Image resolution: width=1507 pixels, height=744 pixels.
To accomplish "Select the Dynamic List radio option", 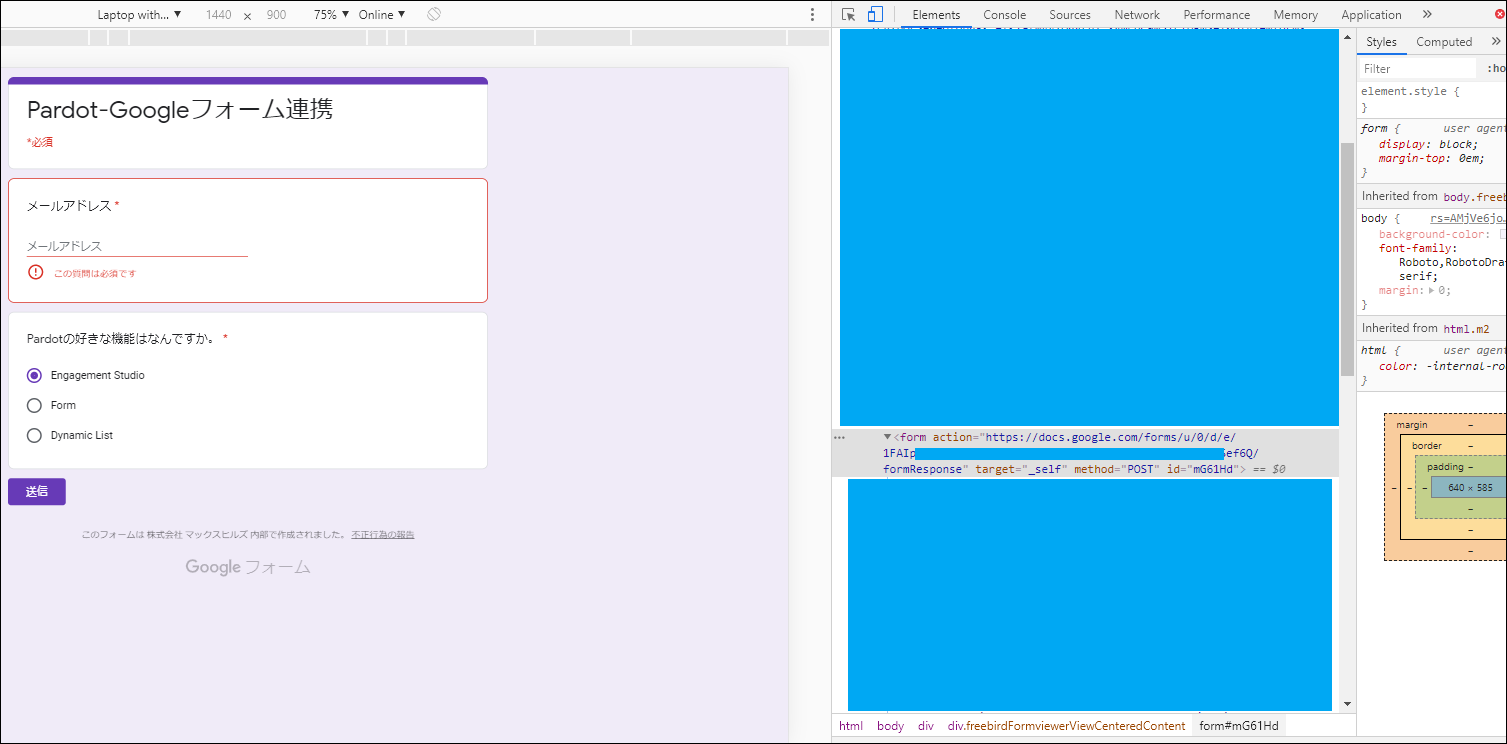I will [35, 436].
